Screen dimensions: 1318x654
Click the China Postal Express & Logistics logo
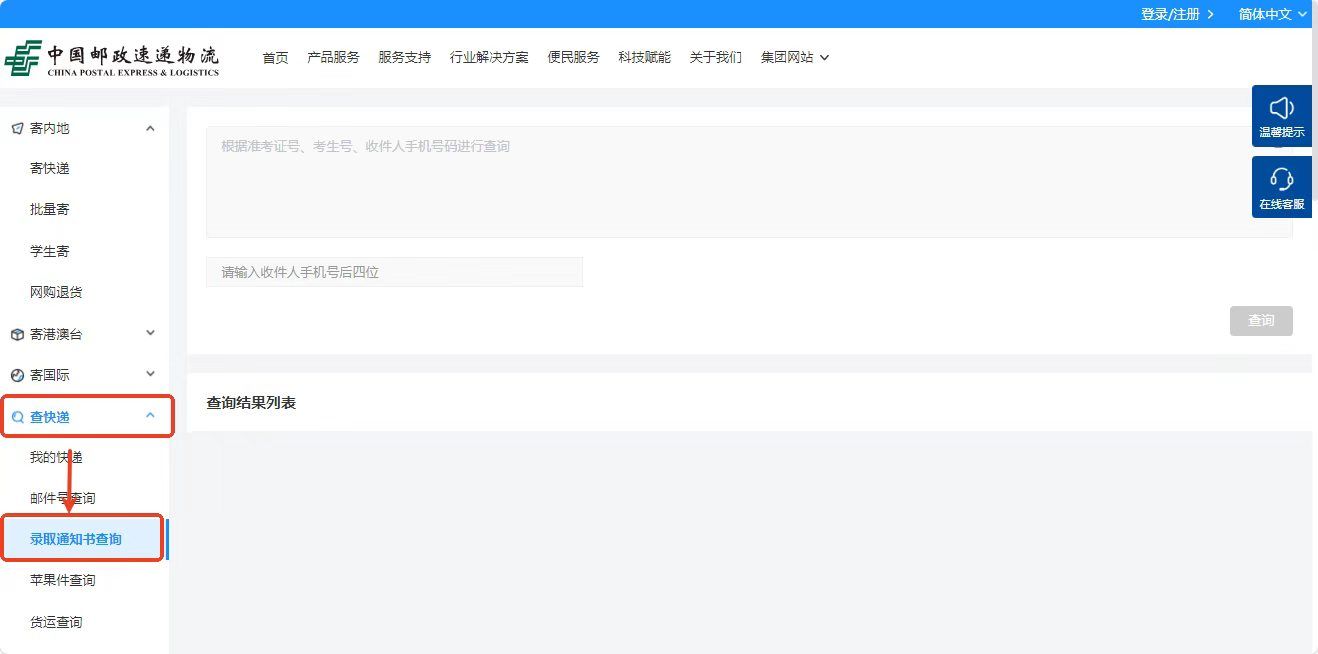point(112,59)
